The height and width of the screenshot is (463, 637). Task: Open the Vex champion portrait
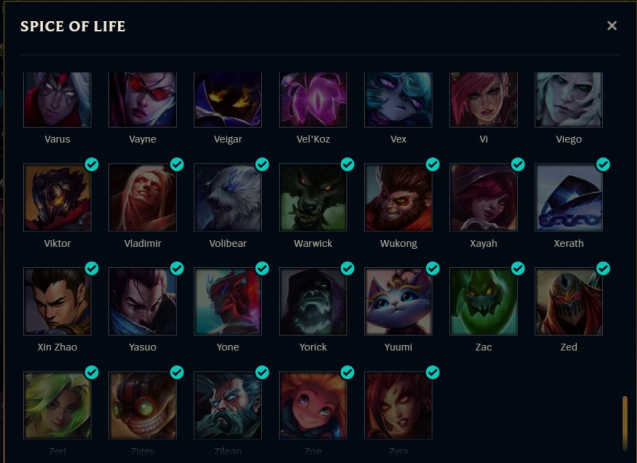398,100
